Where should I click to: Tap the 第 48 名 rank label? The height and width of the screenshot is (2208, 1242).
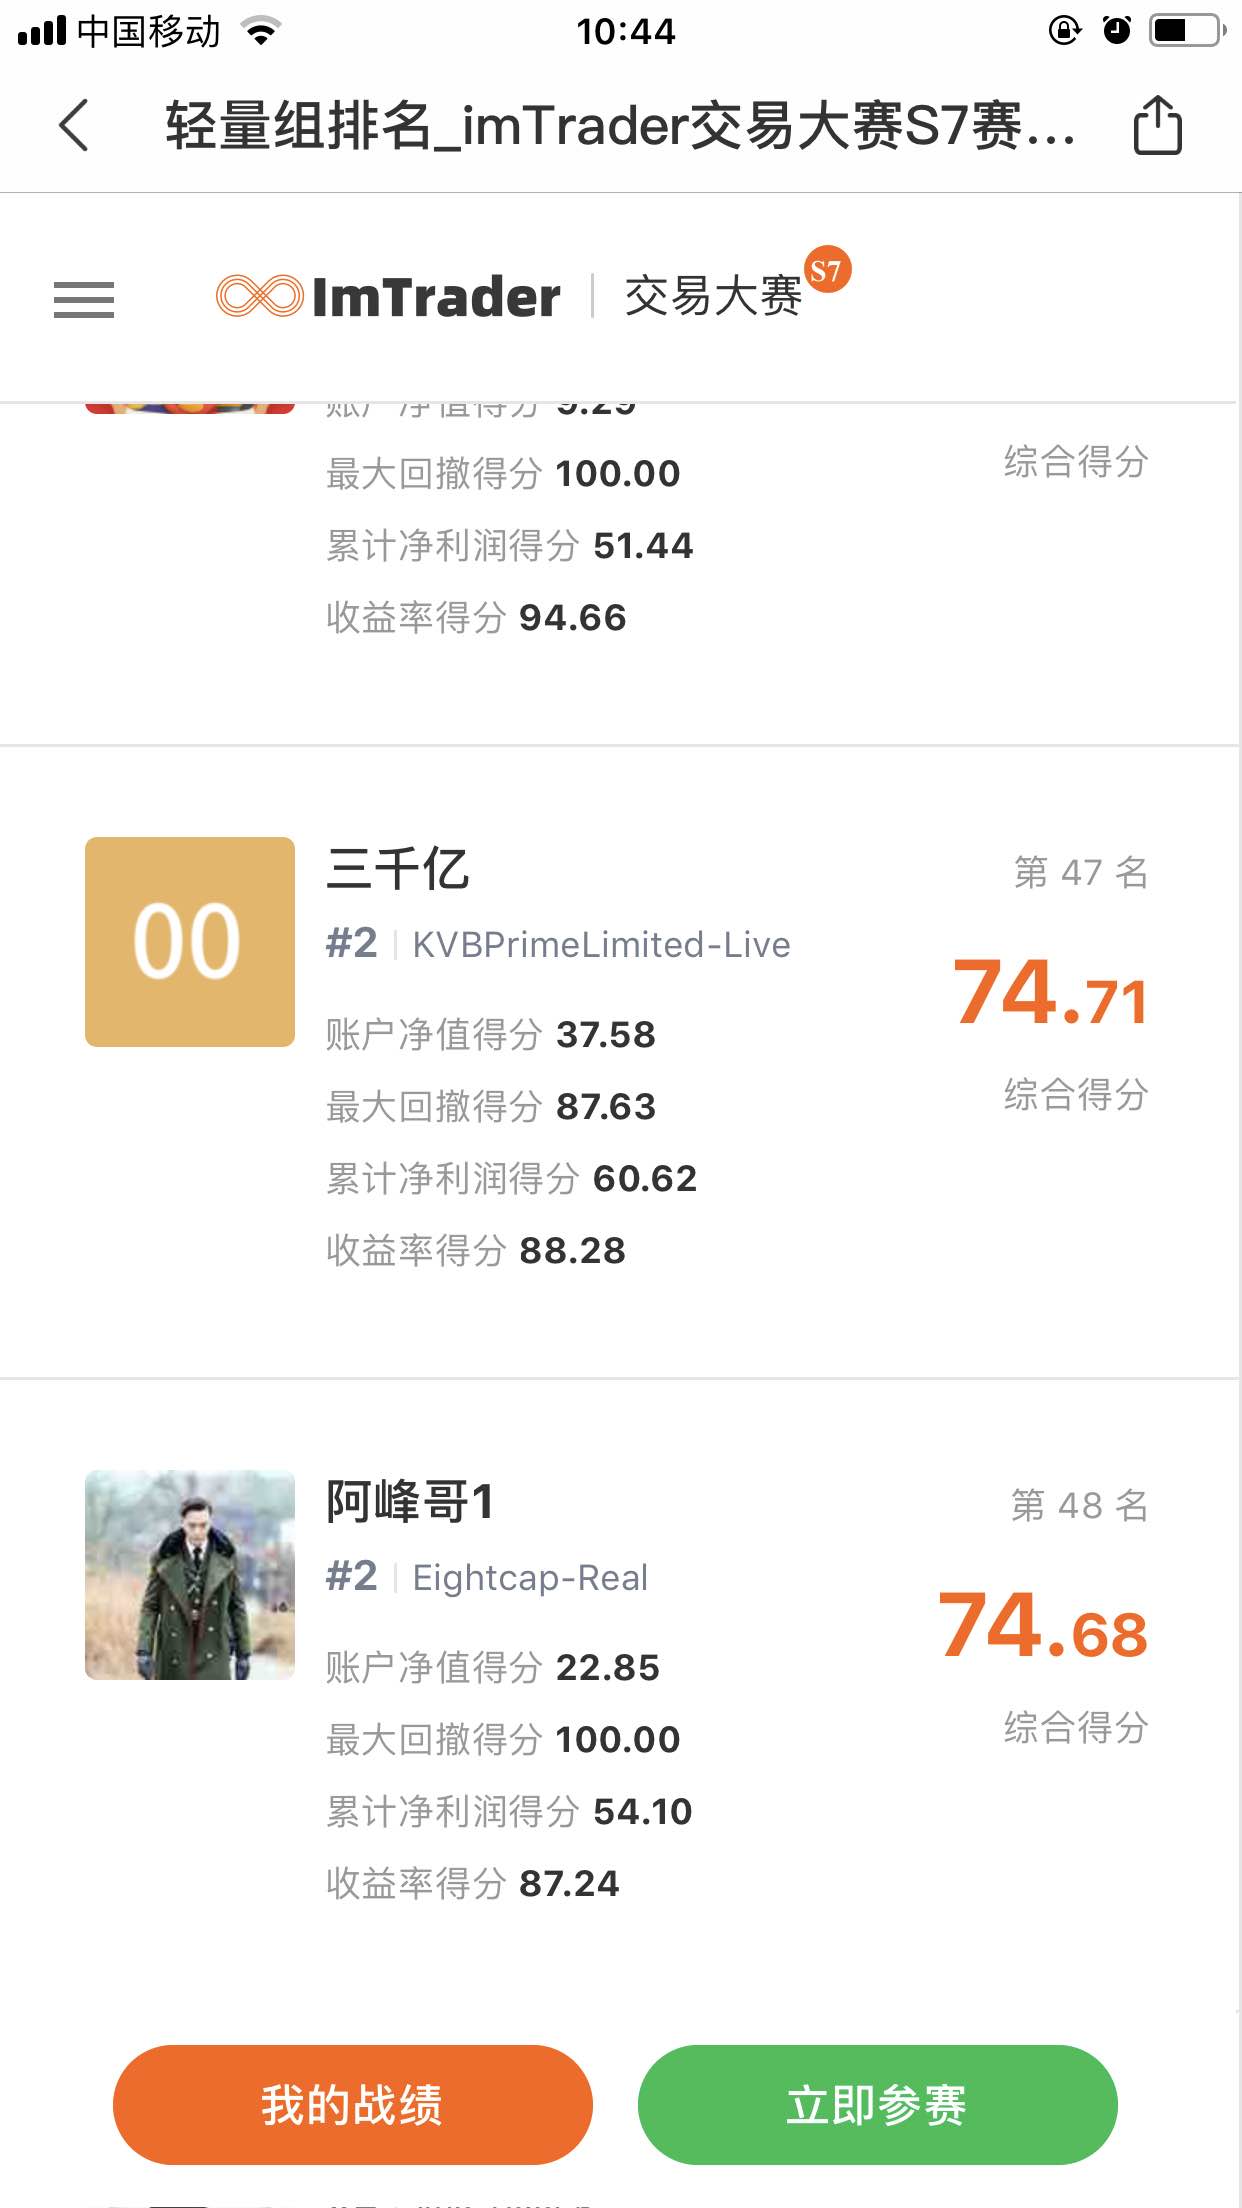point(1080,1504)
